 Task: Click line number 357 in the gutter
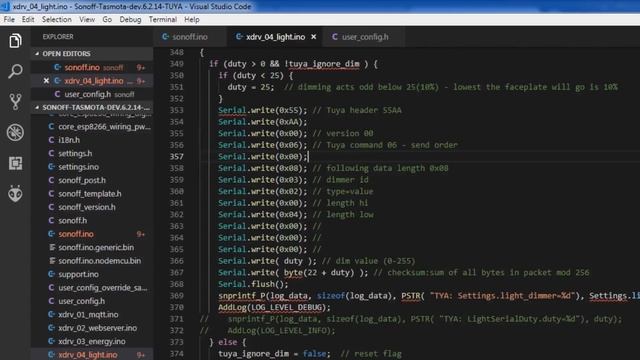point(177,157)
